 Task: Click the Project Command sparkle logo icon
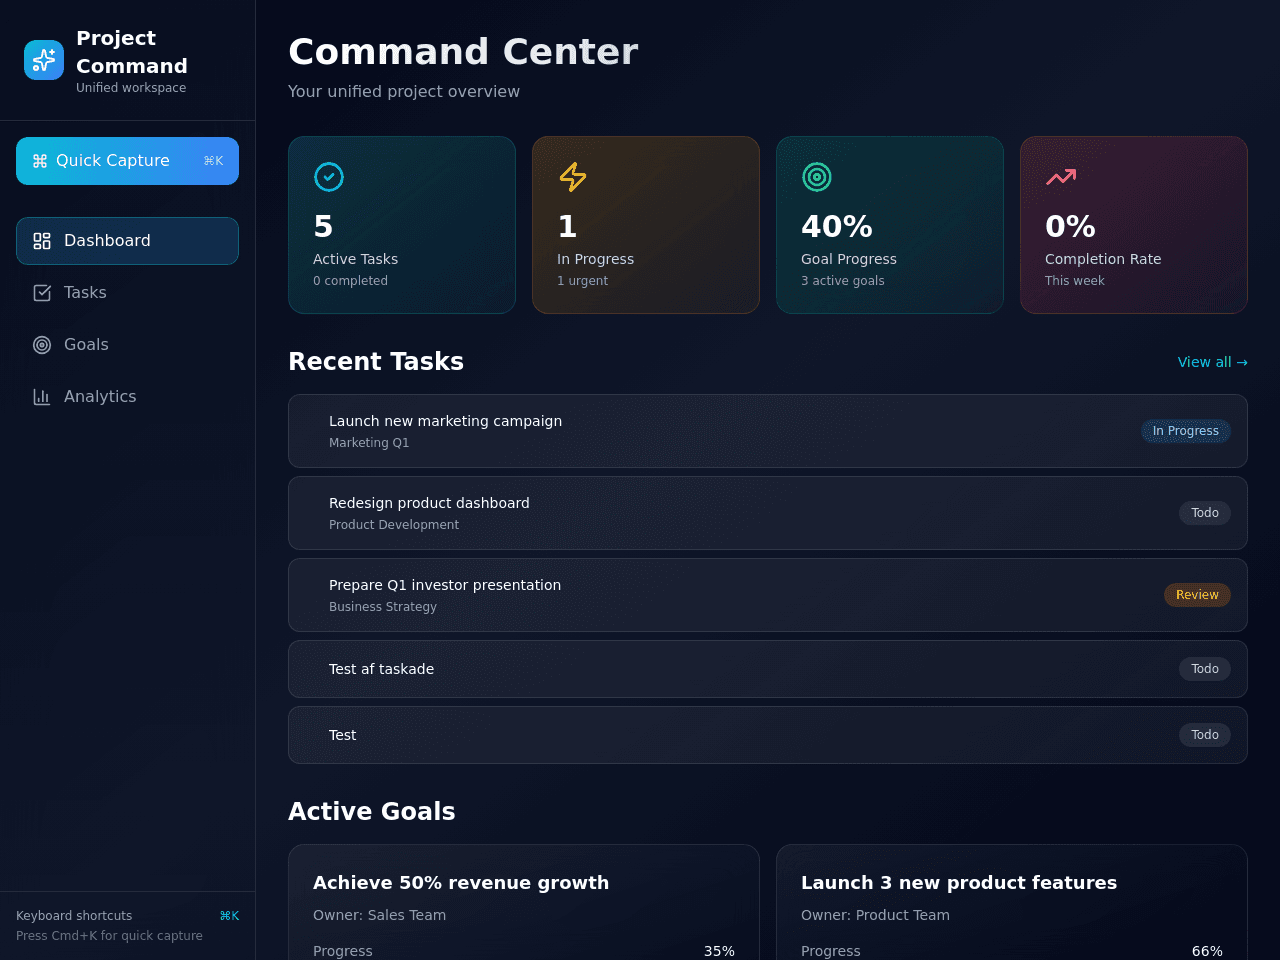pos(44,60)
